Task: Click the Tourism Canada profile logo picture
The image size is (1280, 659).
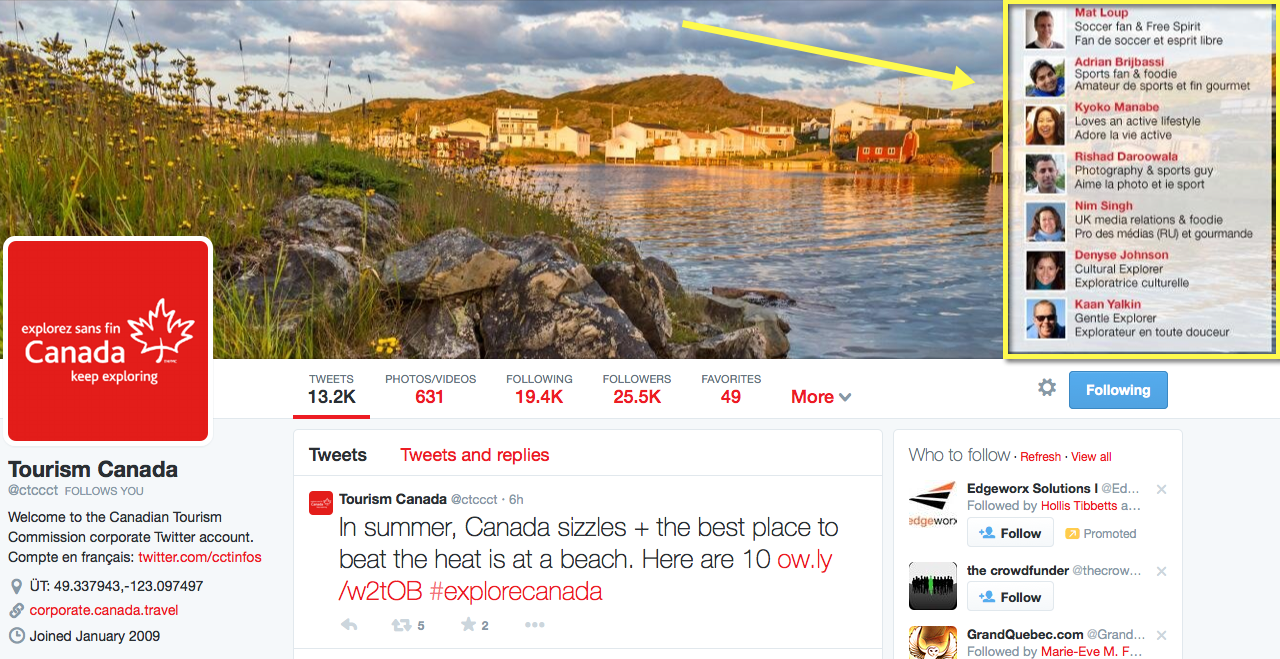Action: [x=108, y=341]
